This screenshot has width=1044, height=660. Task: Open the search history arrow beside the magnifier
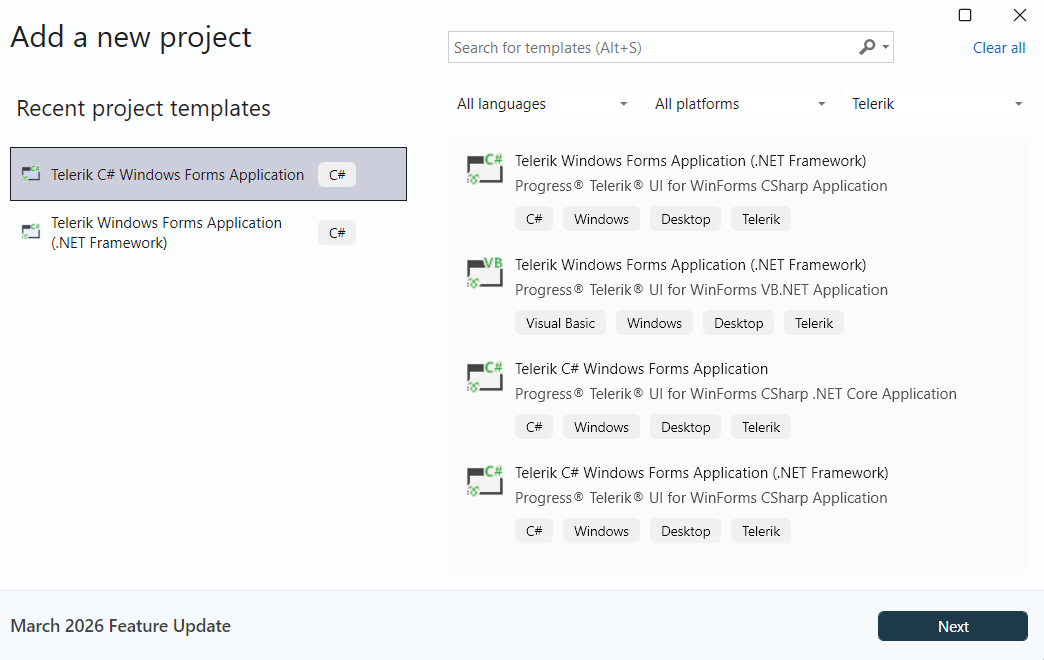(884, 47)
